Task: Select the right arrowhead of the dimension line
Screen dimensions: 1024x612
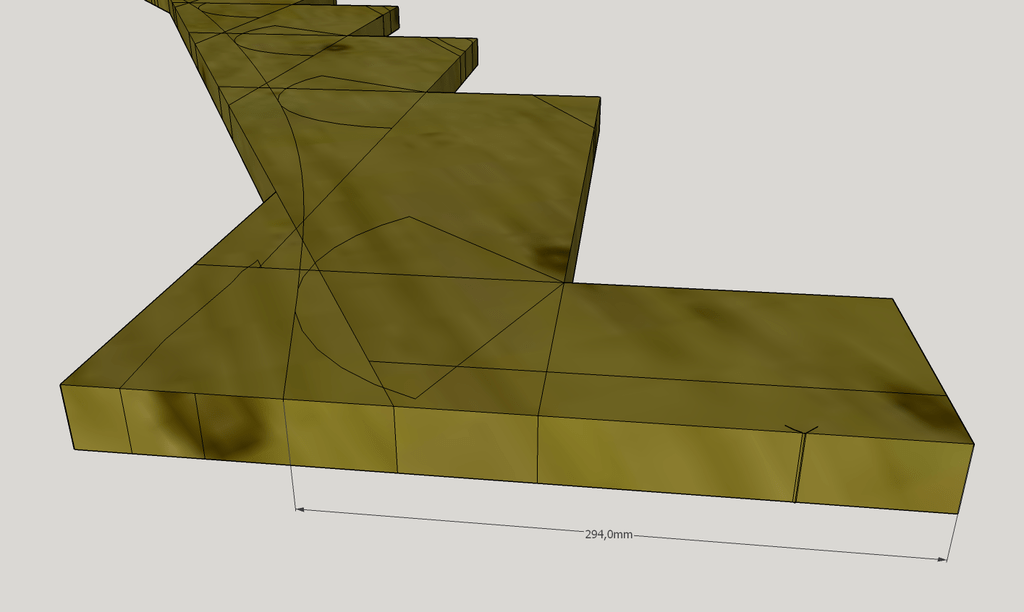Action: 943,560
